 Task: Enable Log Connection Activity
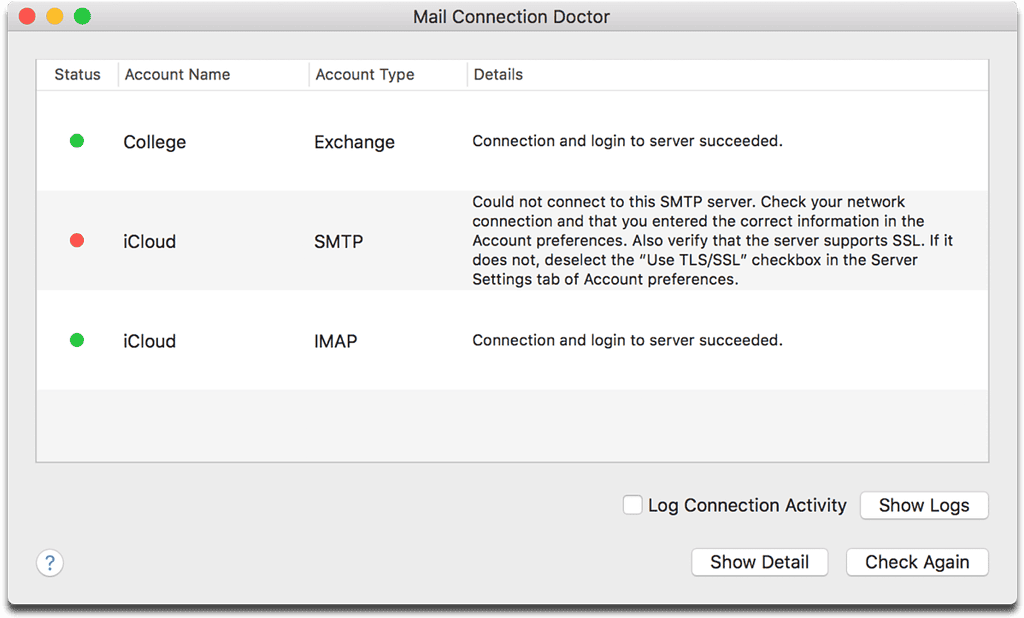coord(632,505)
